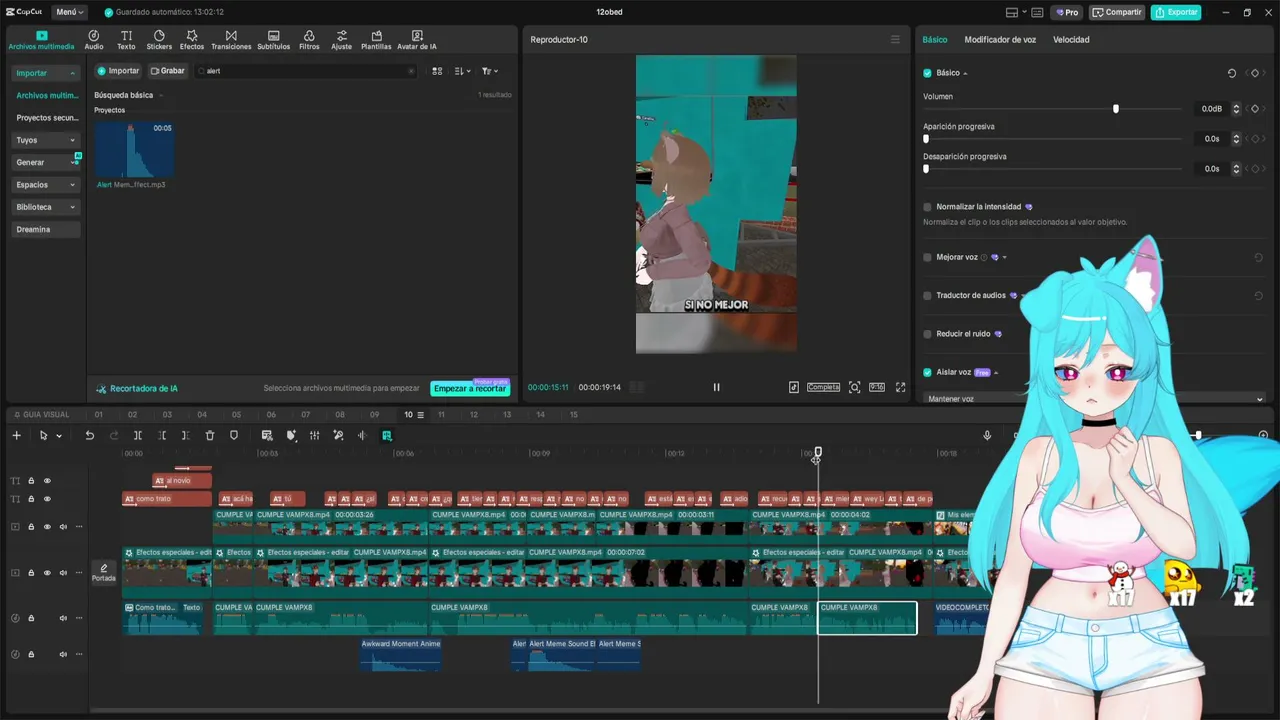Open the filter dropdown in media panel
The image size is (1280, 720).
point(490,71)
